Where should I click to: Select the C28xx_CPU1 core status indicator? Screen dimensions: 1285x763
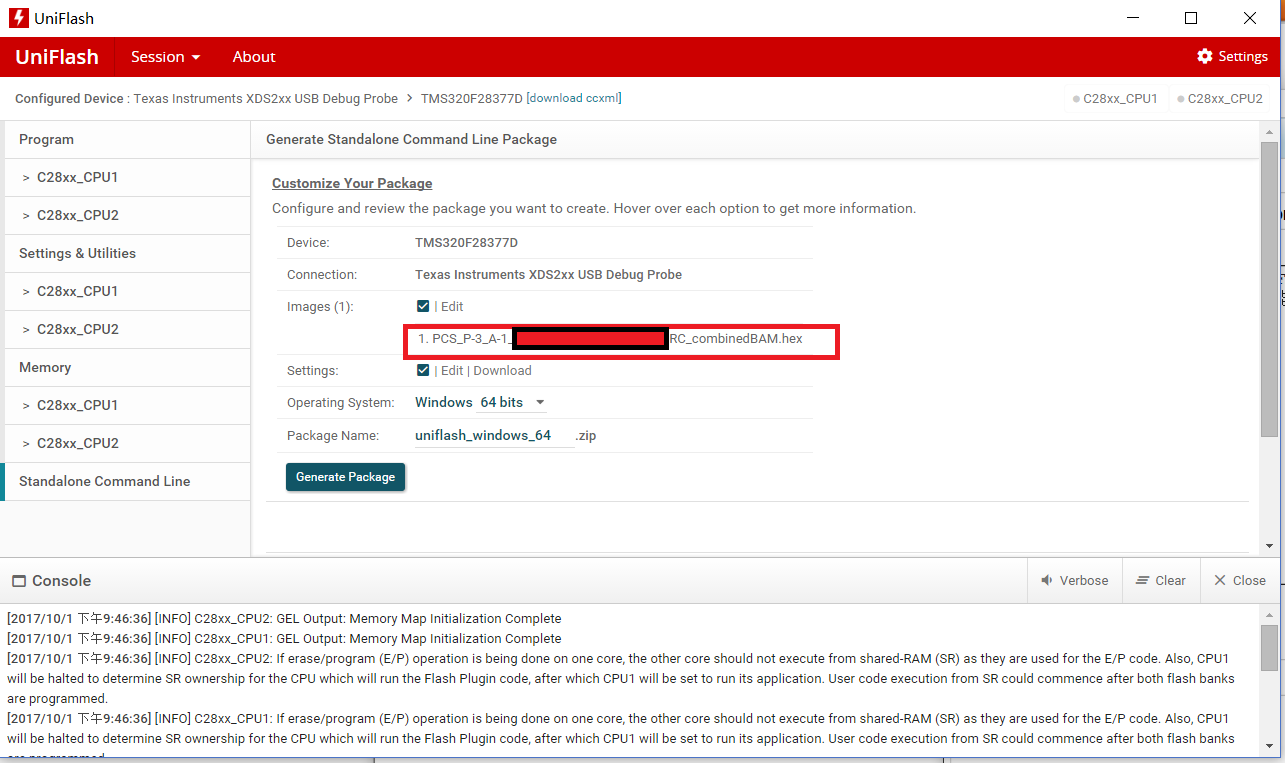point(1115,99)
